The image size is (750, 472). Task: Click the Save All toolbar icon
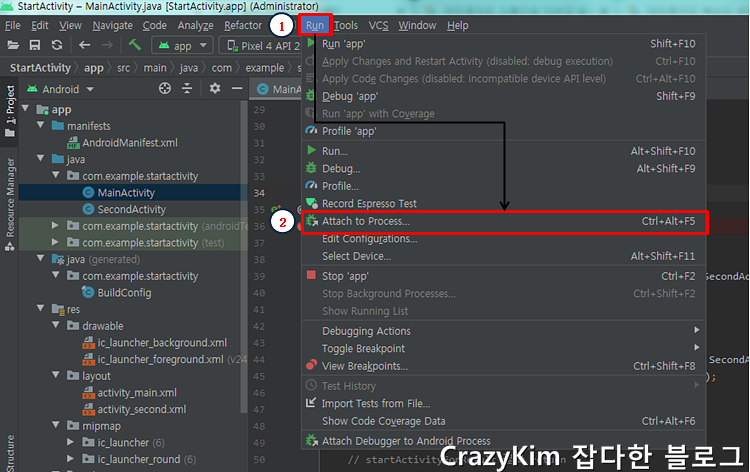coord(35,45)
